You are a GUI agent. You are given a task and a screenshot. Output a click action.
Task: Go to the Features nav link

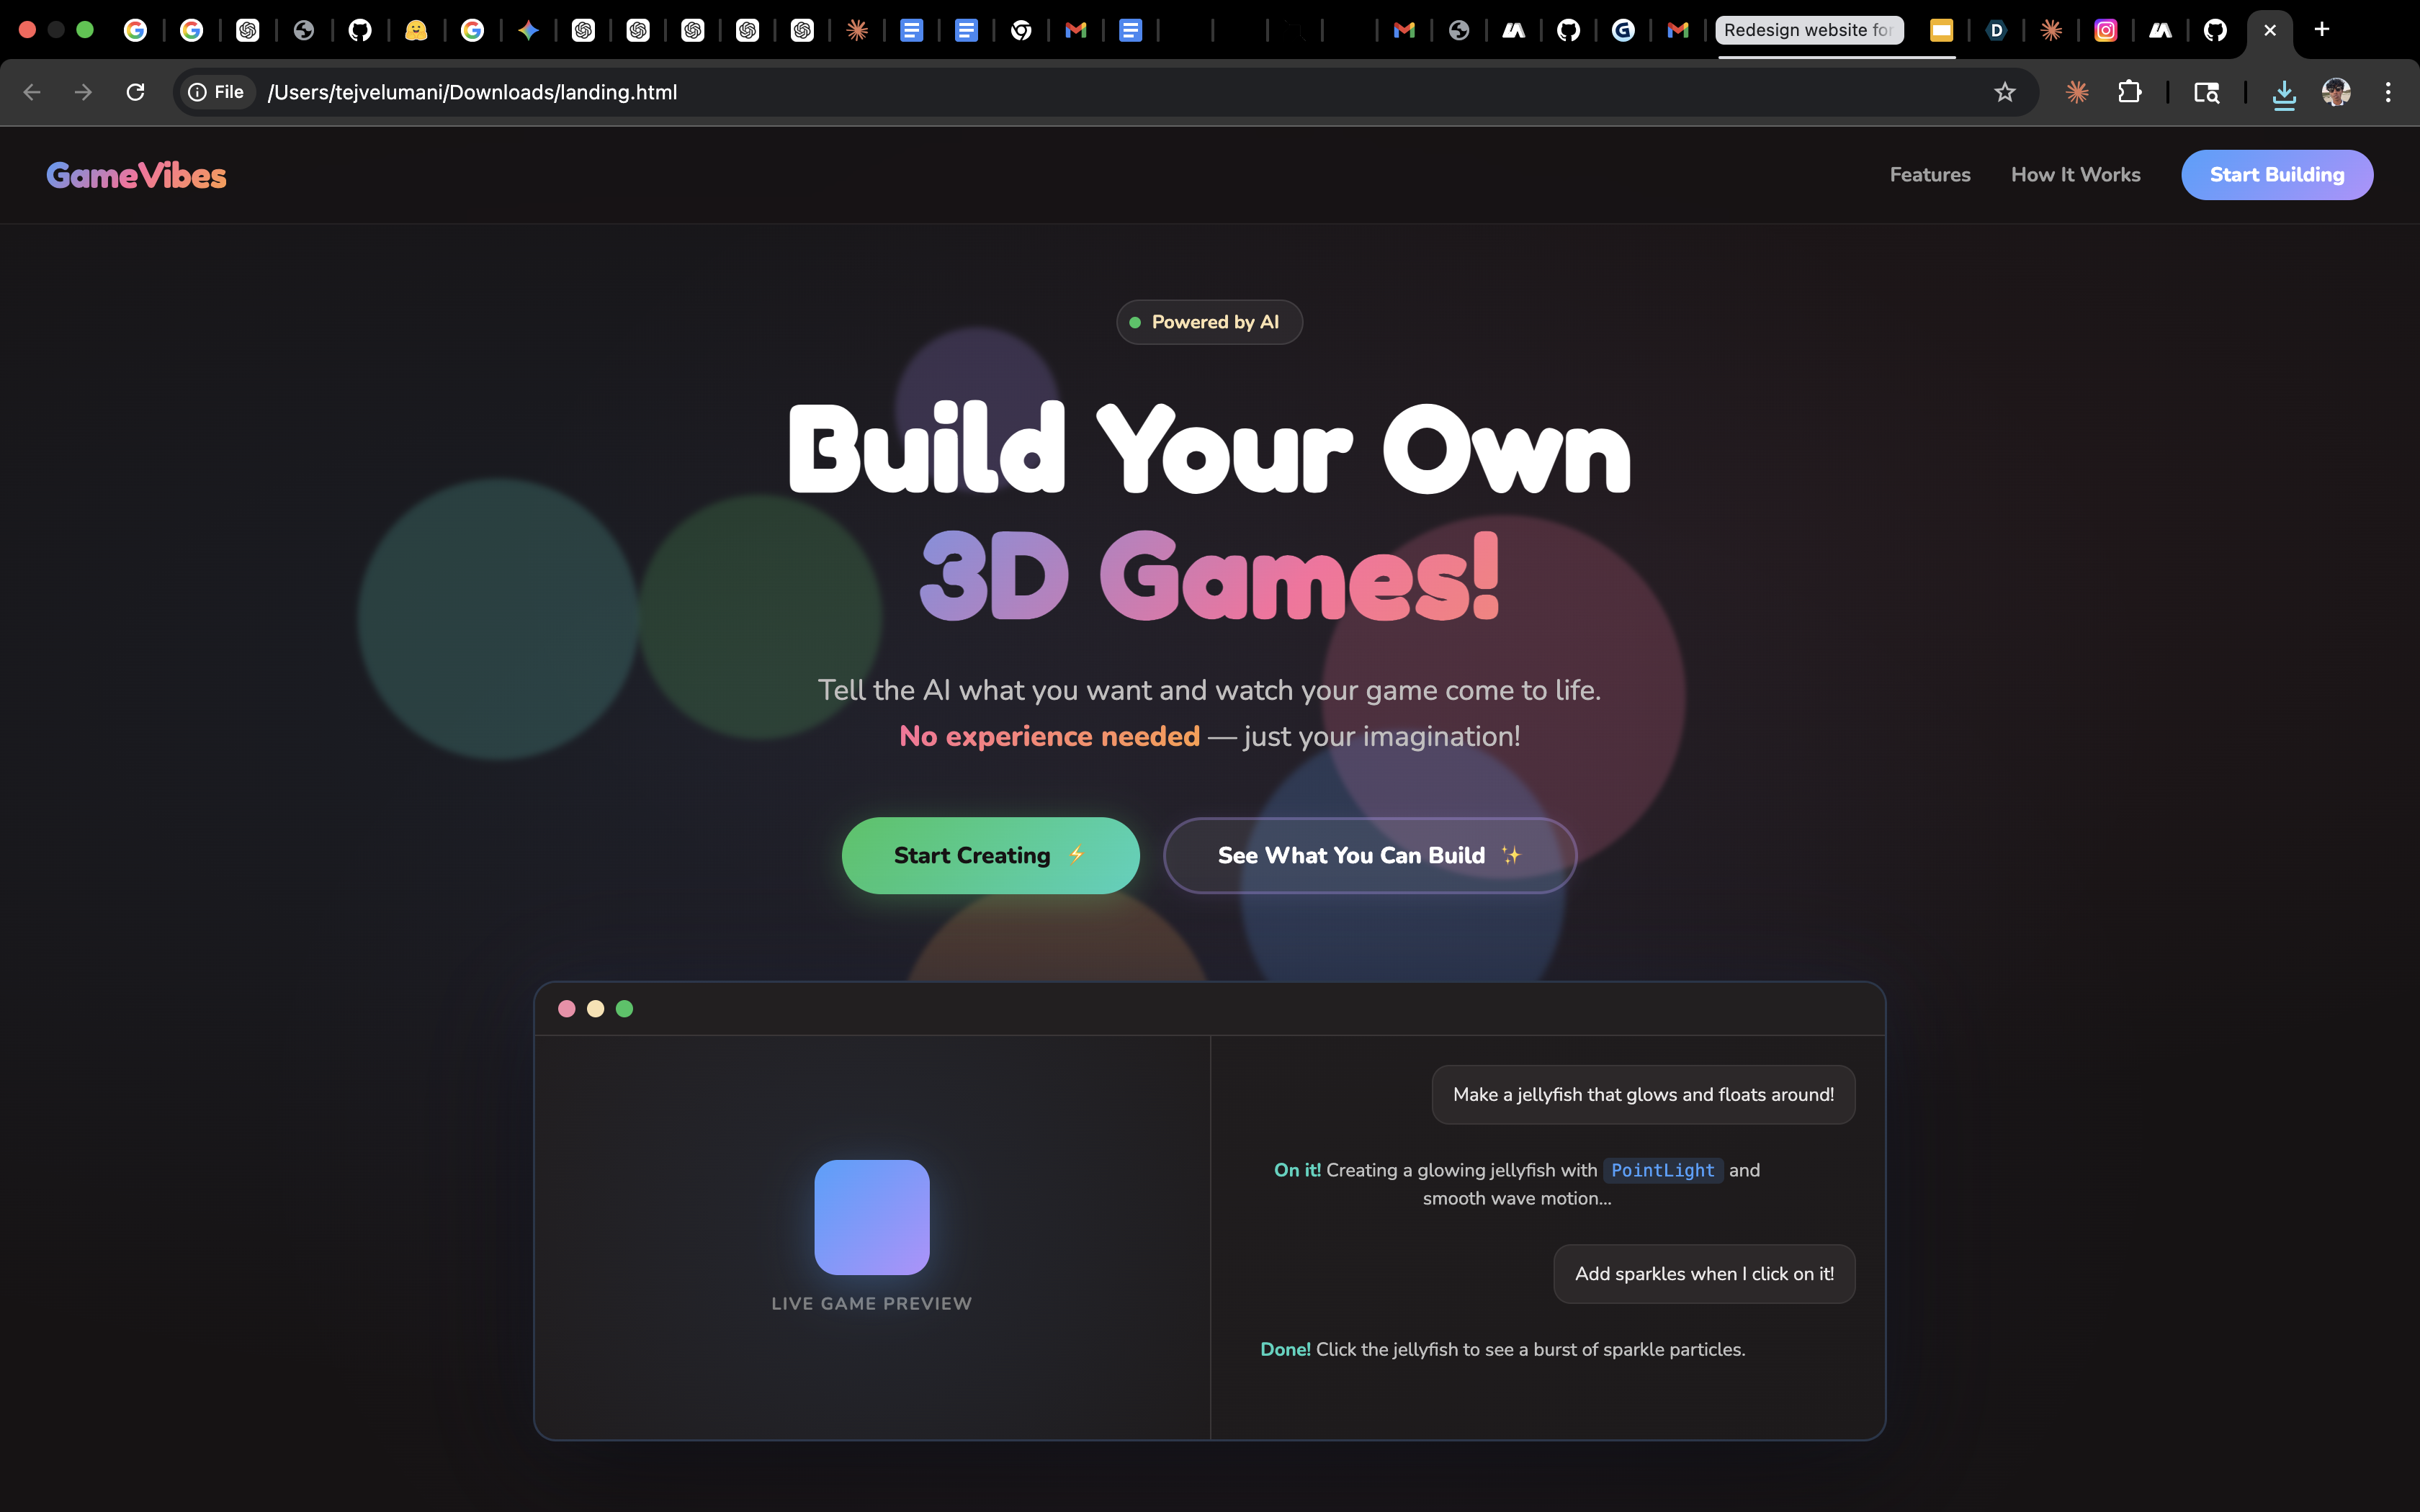pyautogui.click(x=1929, y=175)
